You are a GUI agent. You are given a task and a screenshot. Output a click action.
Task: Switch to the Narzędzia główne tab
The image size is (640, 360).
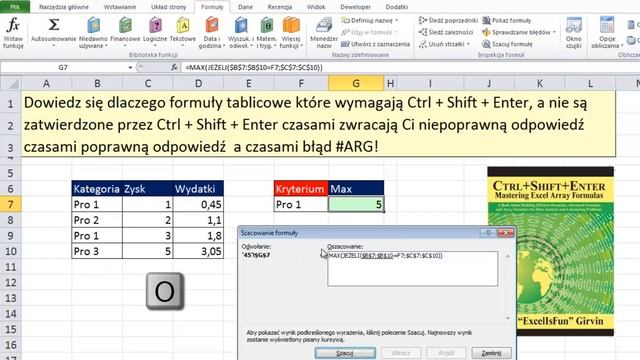pos(64,7)
